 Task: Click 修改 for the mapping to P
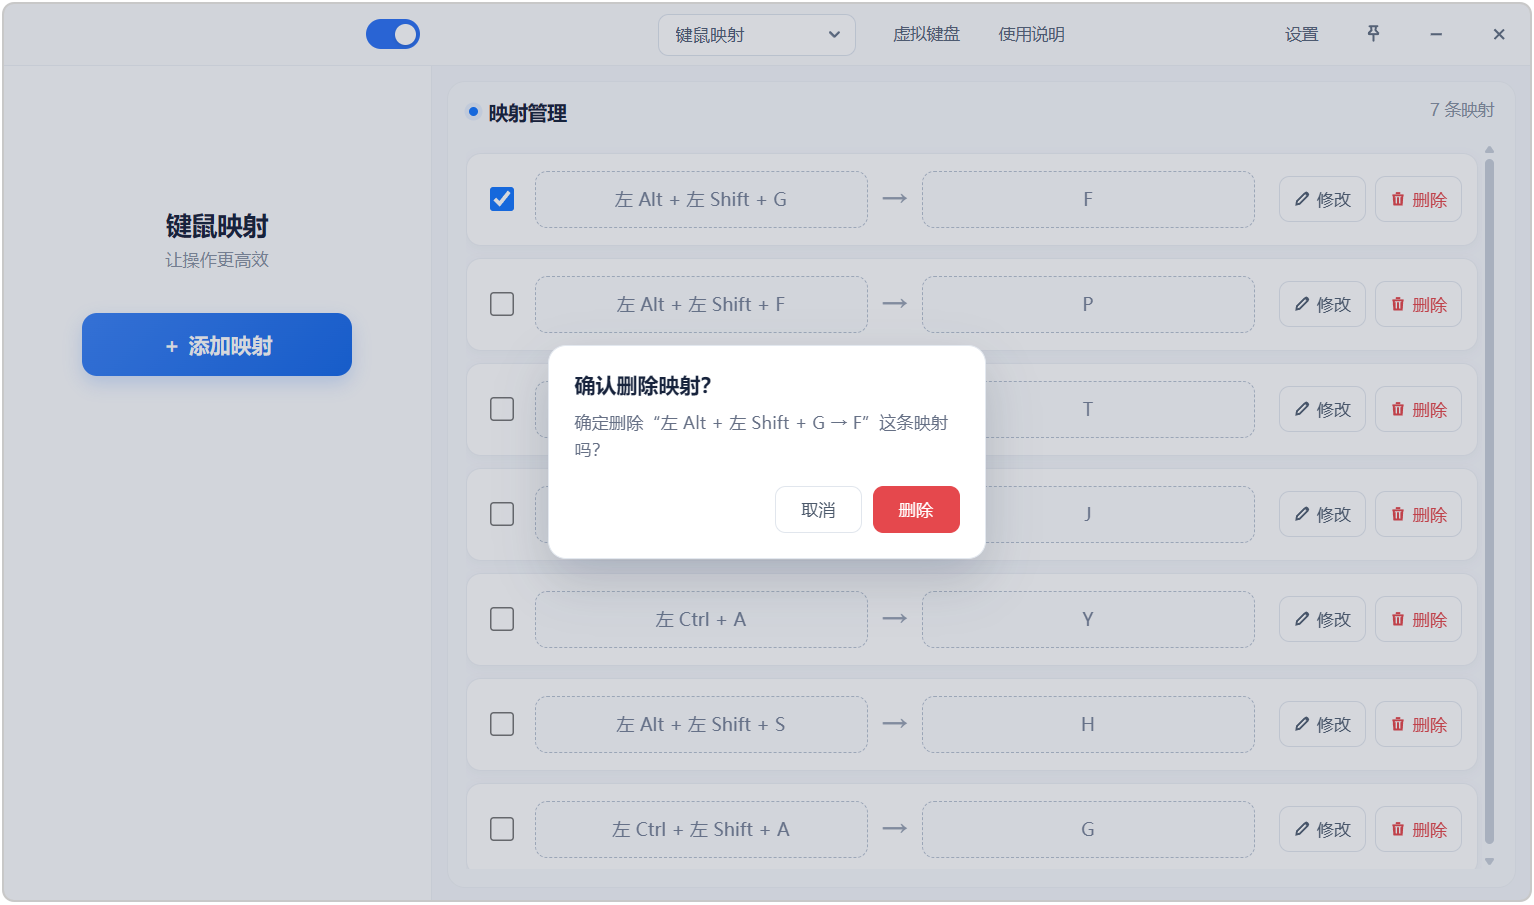pyautogui.click(x=1322, y=304)
